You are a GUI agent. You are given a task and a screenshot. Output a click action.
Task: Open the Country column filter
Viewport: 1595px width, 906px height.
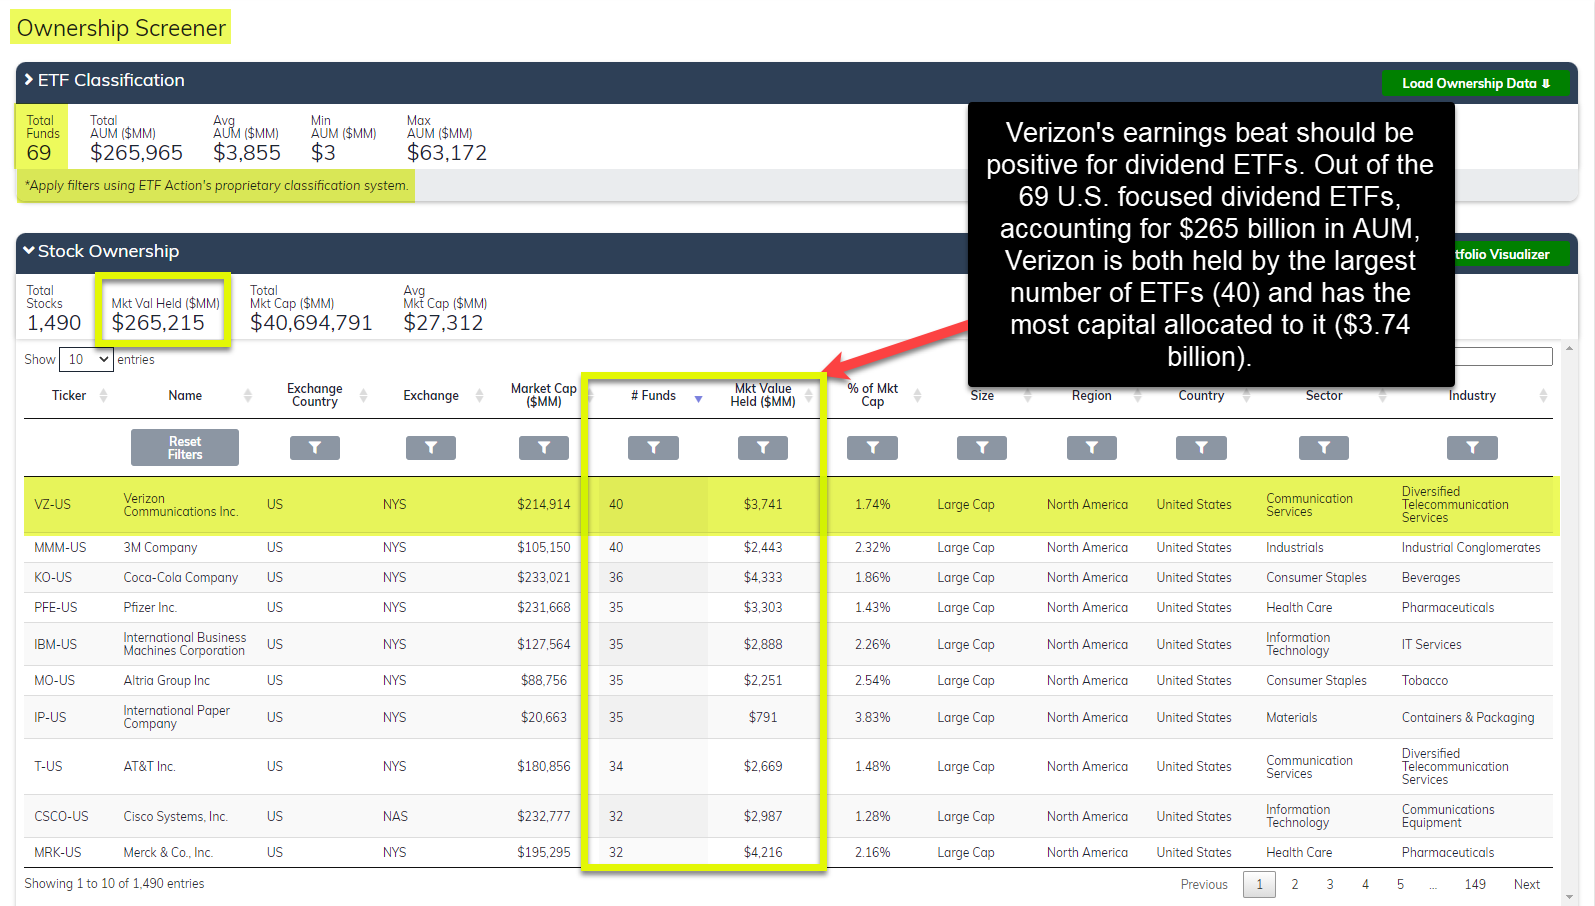point(1201,448)
